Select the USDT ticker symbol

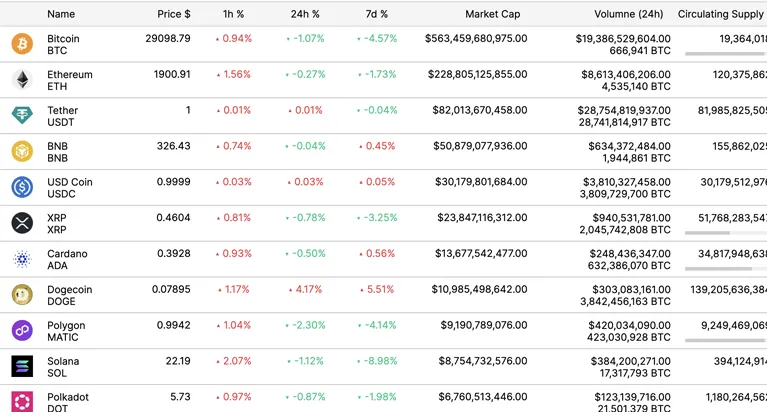pyautogui.click(x=61, y=122)
